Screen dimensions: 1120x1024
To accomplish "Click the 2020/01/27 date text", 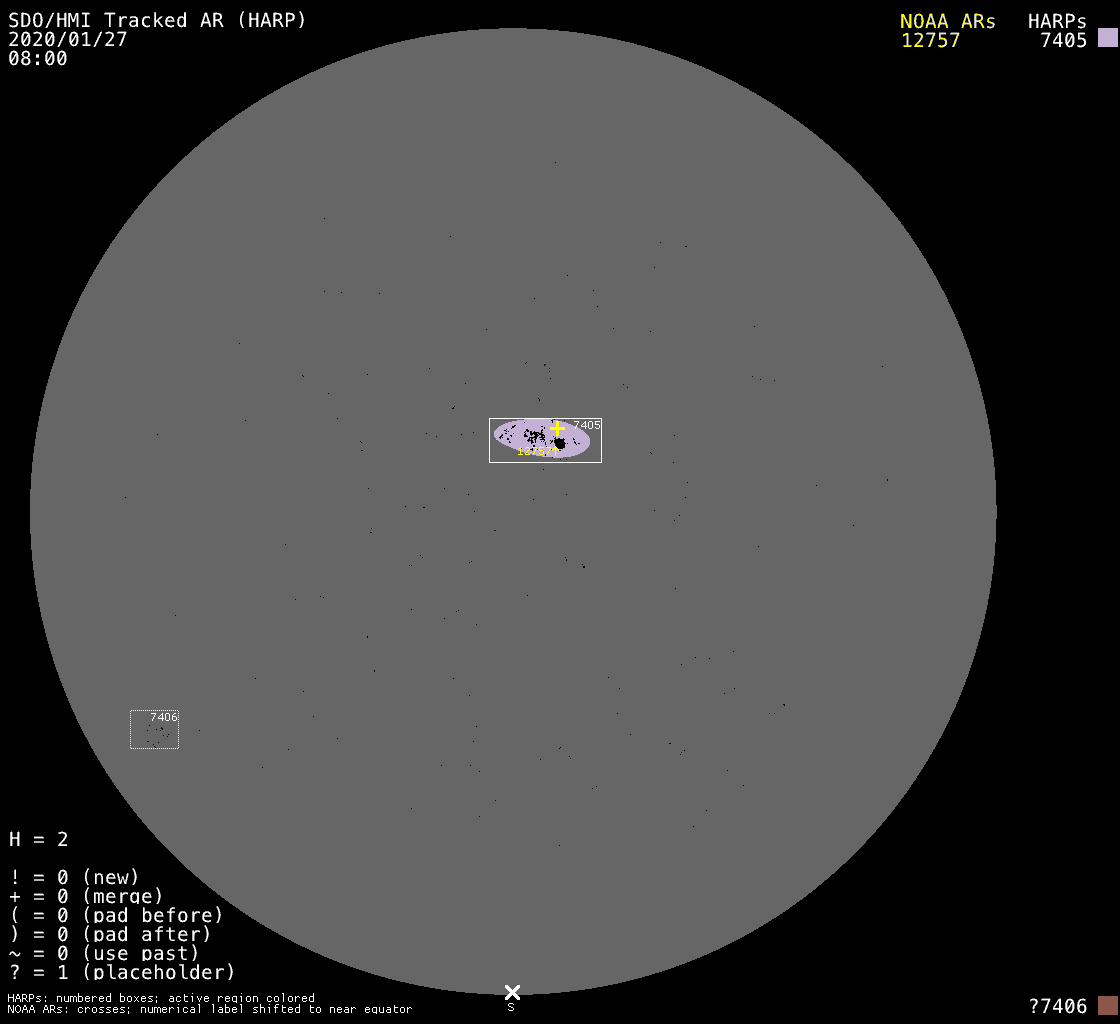I will [x=68, y=39].
